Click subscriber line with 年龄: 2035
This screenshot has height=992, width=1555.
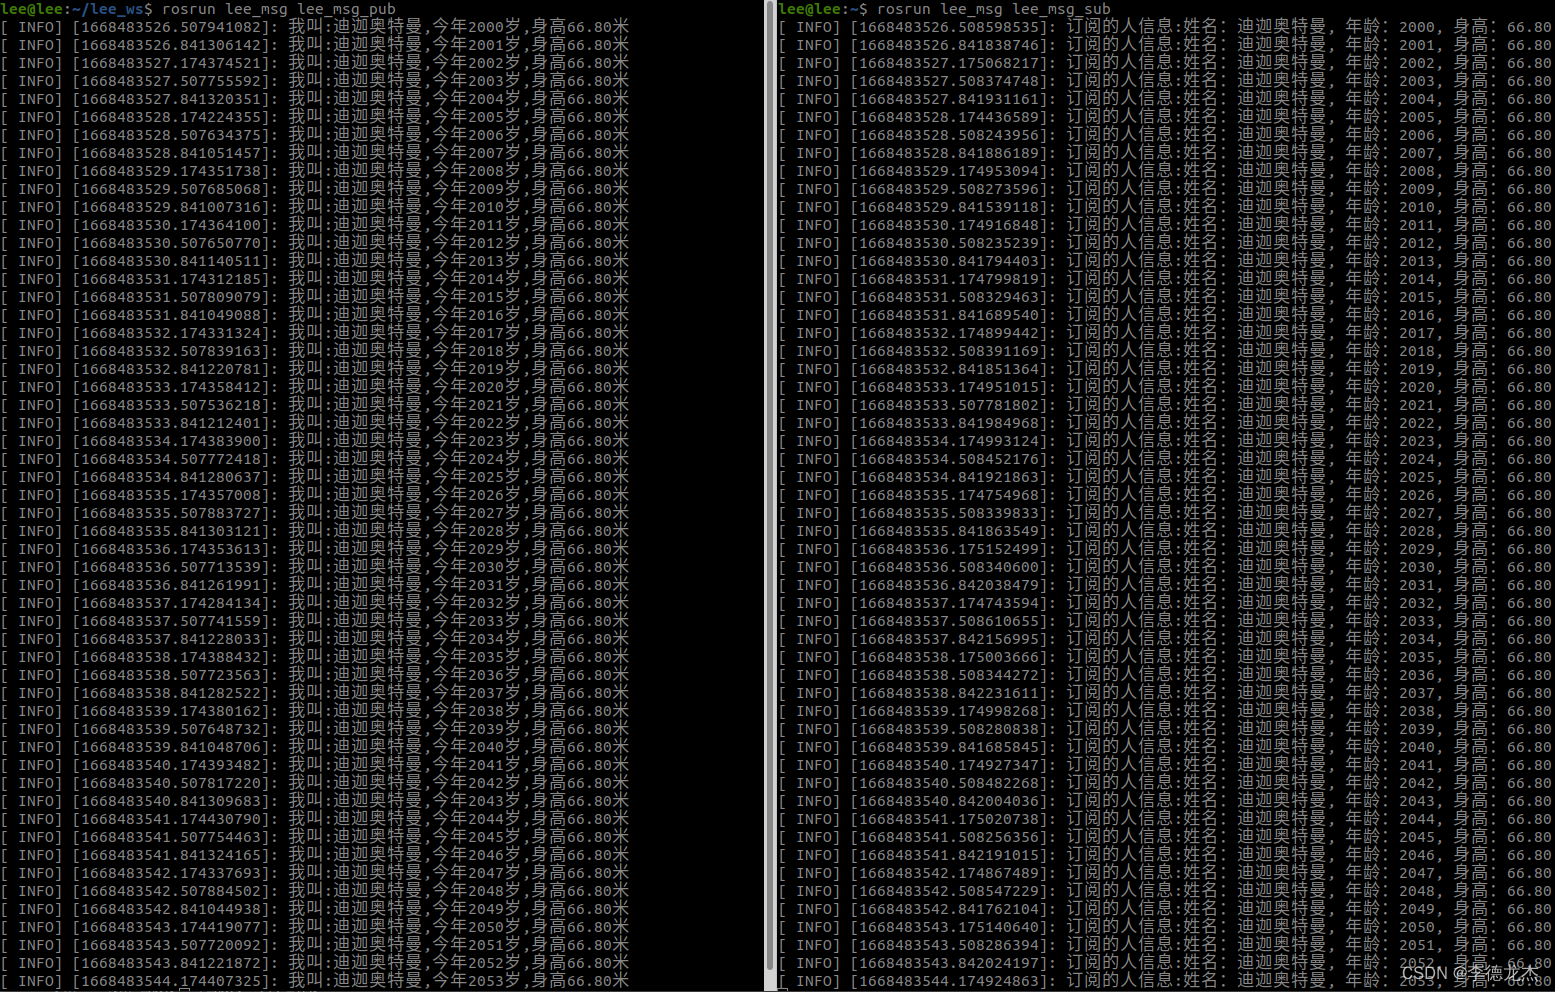tap(1166, 657)
